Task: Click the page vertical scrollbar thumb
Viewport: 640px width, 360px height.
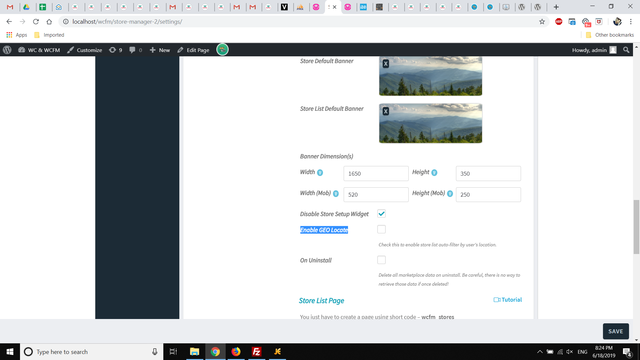Action: [636, 227]
